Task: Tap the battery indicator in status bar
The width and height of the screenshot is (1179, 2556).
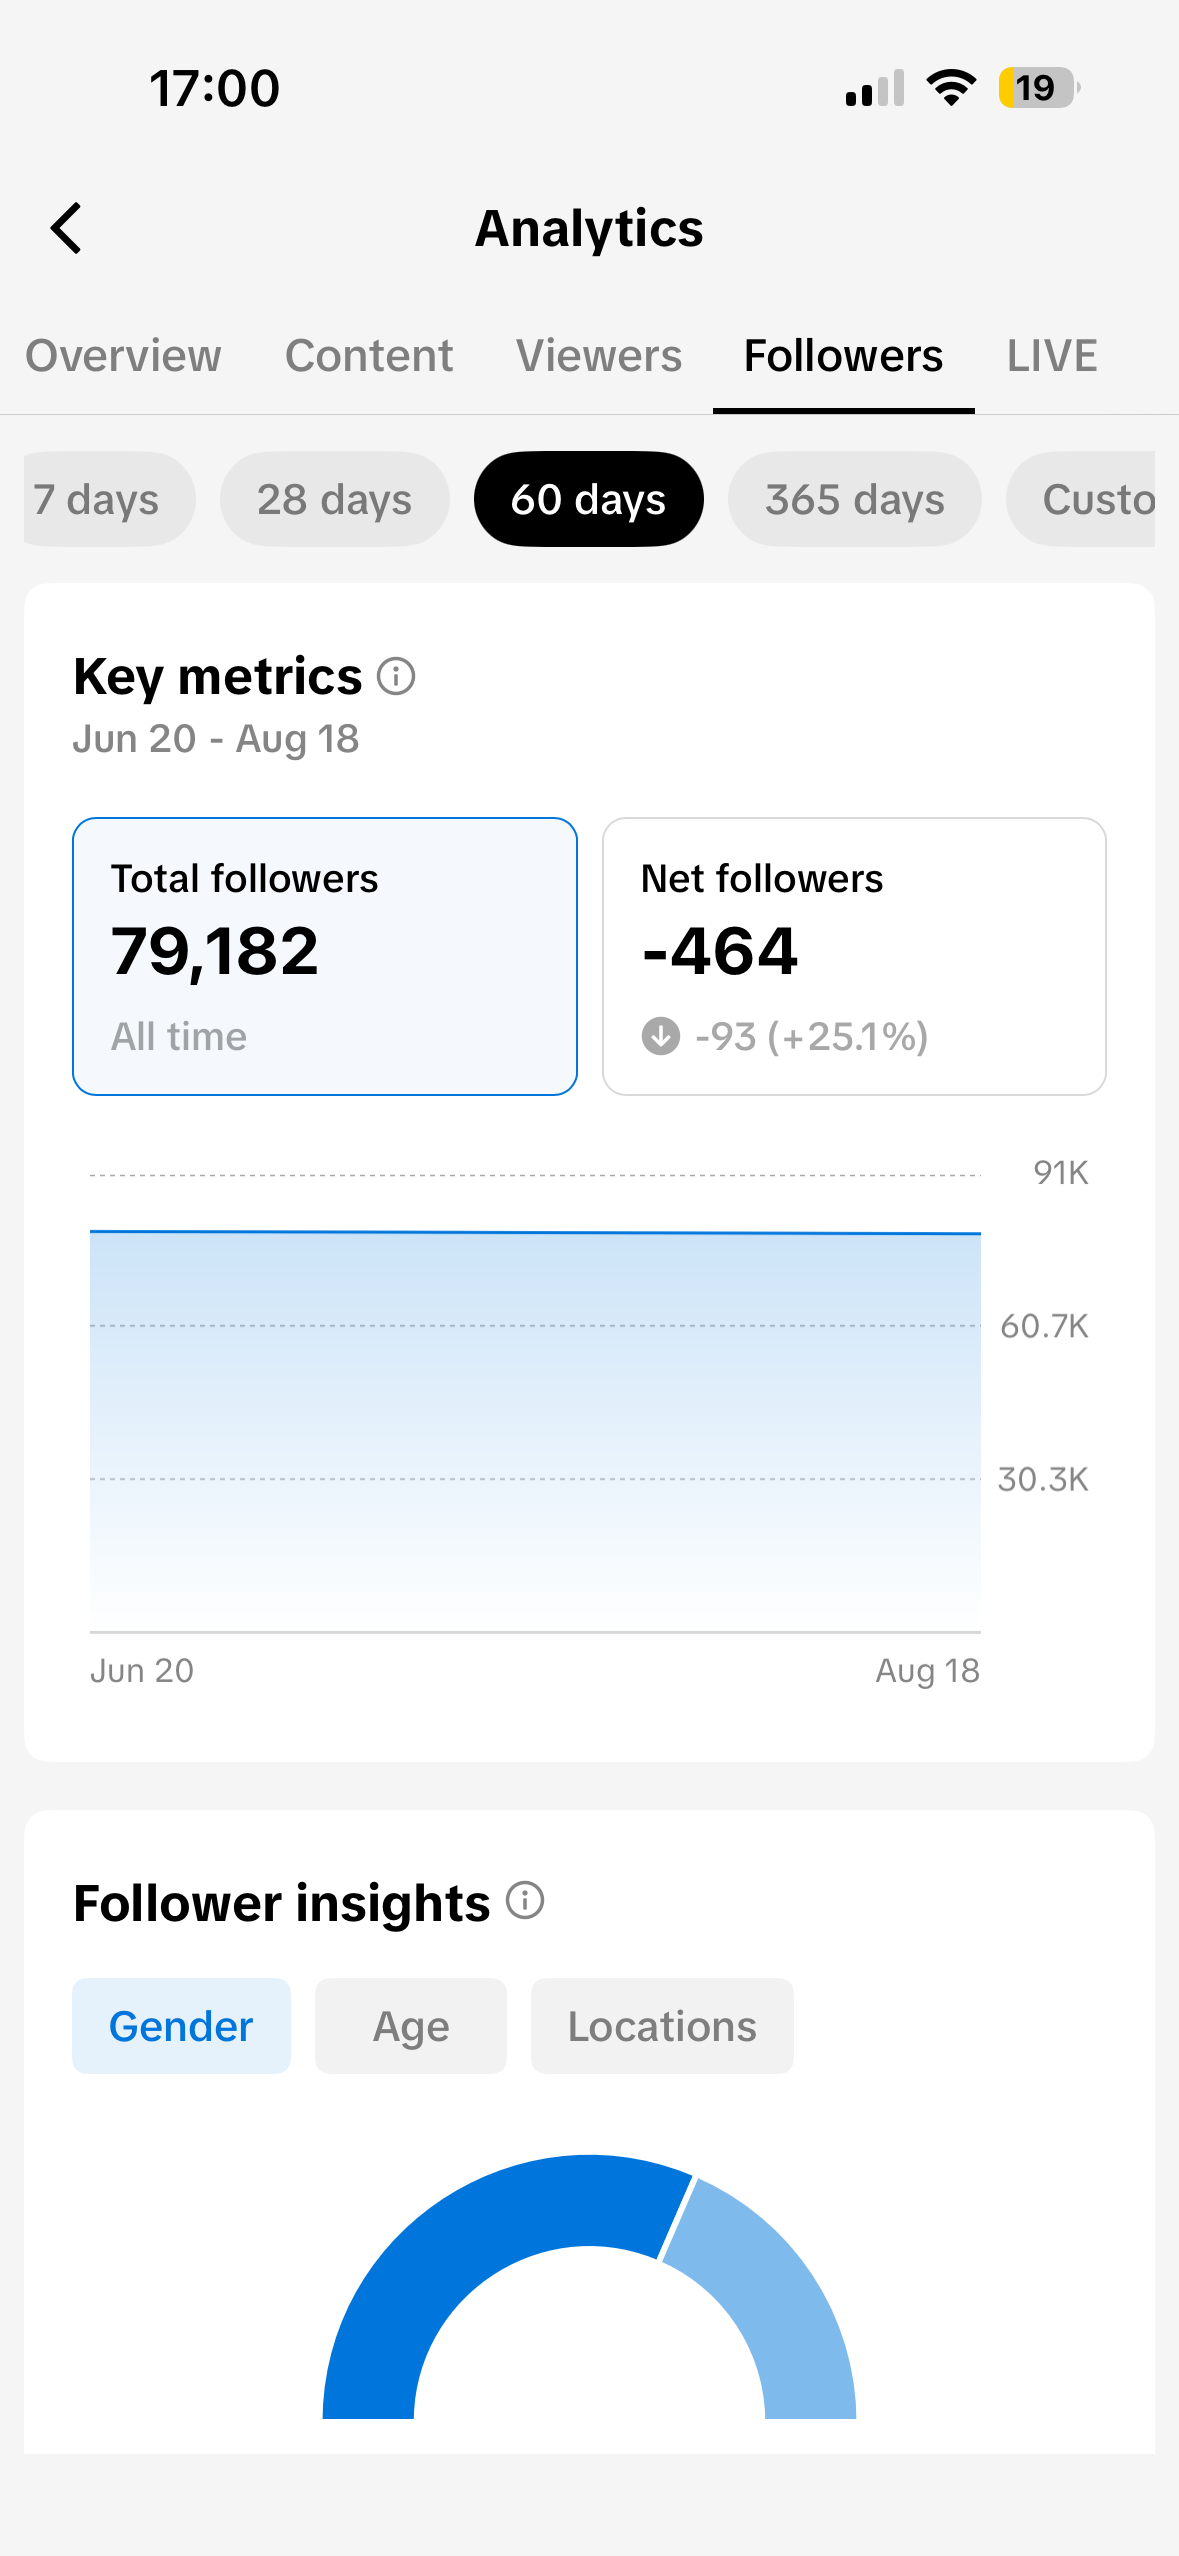Action: [x=1039, y=88]
